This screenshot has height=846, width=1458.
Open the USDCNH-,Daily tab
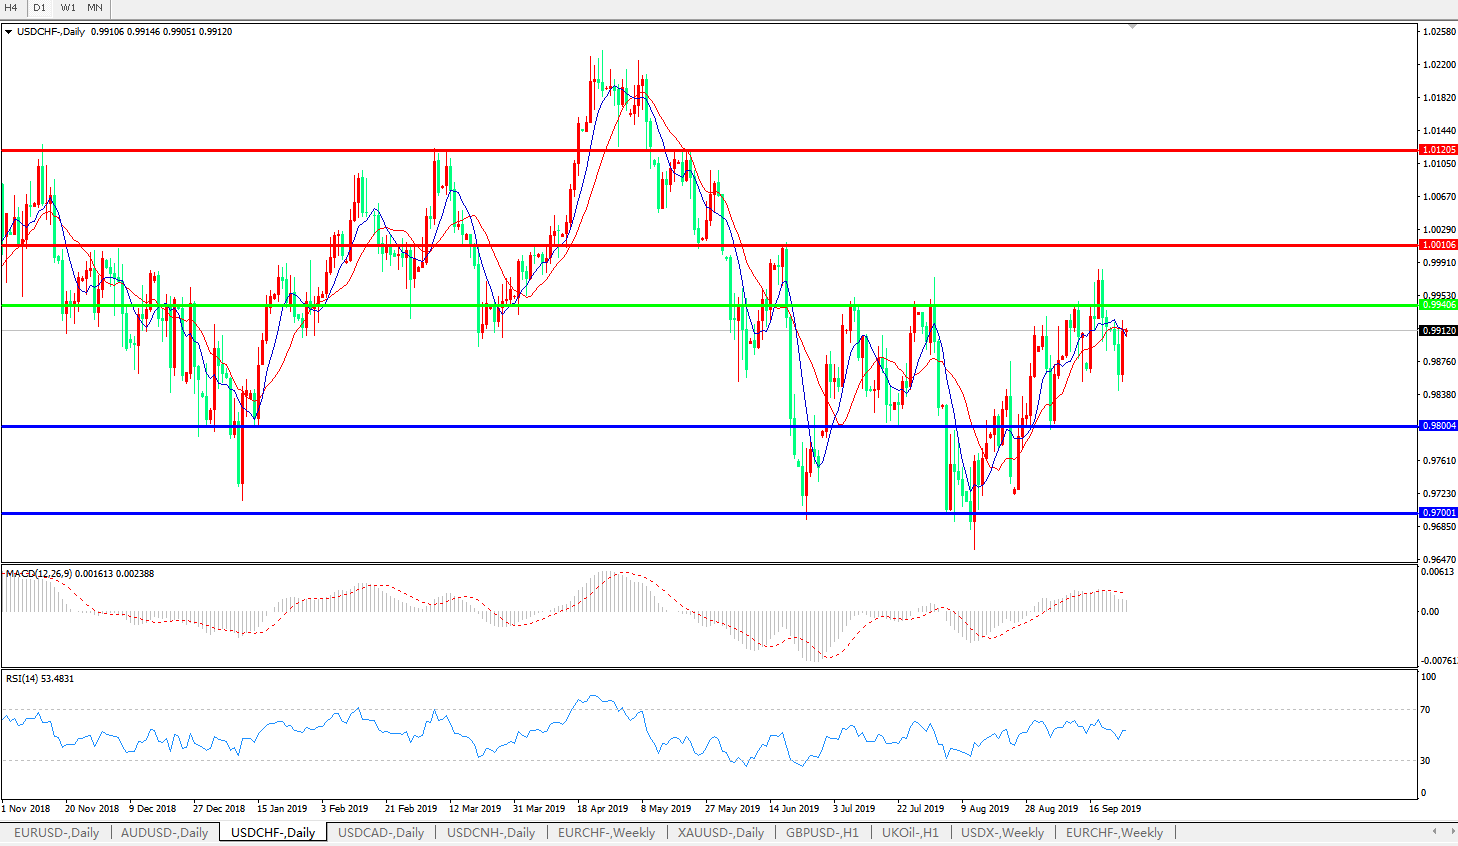coord(491,832)
